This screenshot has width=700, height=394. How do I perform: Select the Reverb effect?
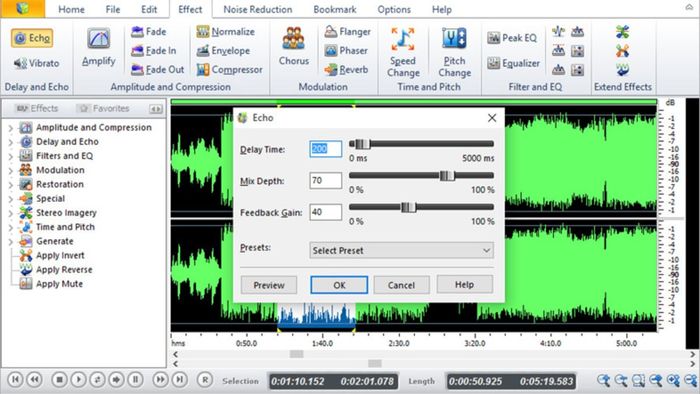click(x=346, y=70)
